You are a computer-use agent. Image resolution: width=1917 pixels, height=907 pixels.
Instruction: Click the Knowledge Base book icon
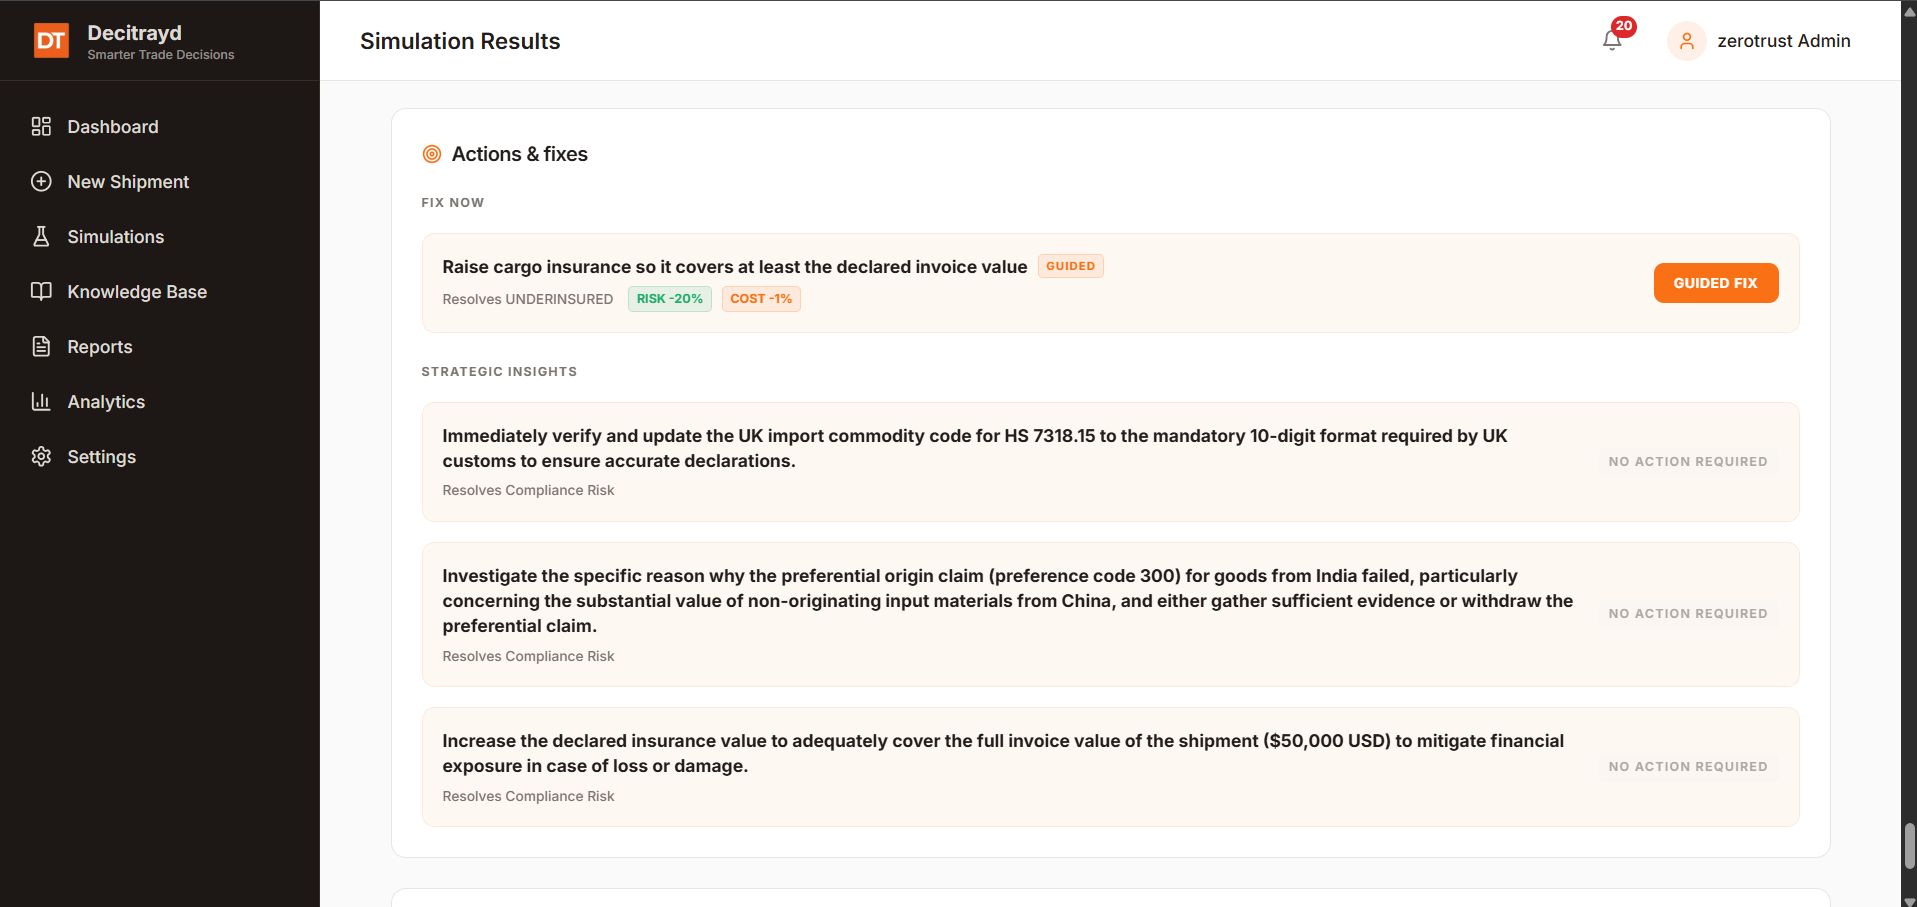pos(41,291)
